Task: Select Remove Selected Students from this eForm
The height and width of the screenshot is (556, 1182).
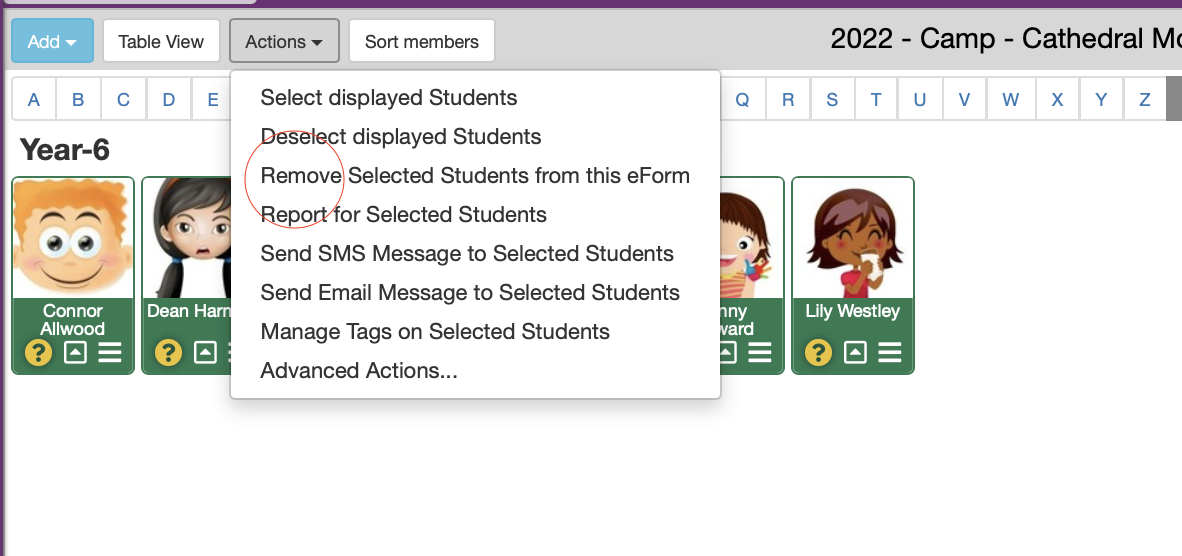Action: (x=475, y=176)
